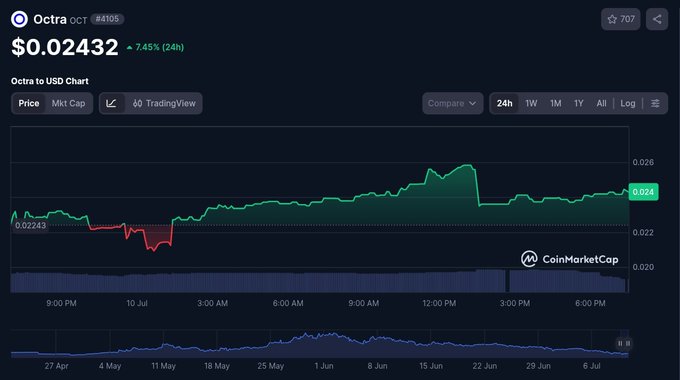Click the 9:00 PM time label

click(61, 303)
